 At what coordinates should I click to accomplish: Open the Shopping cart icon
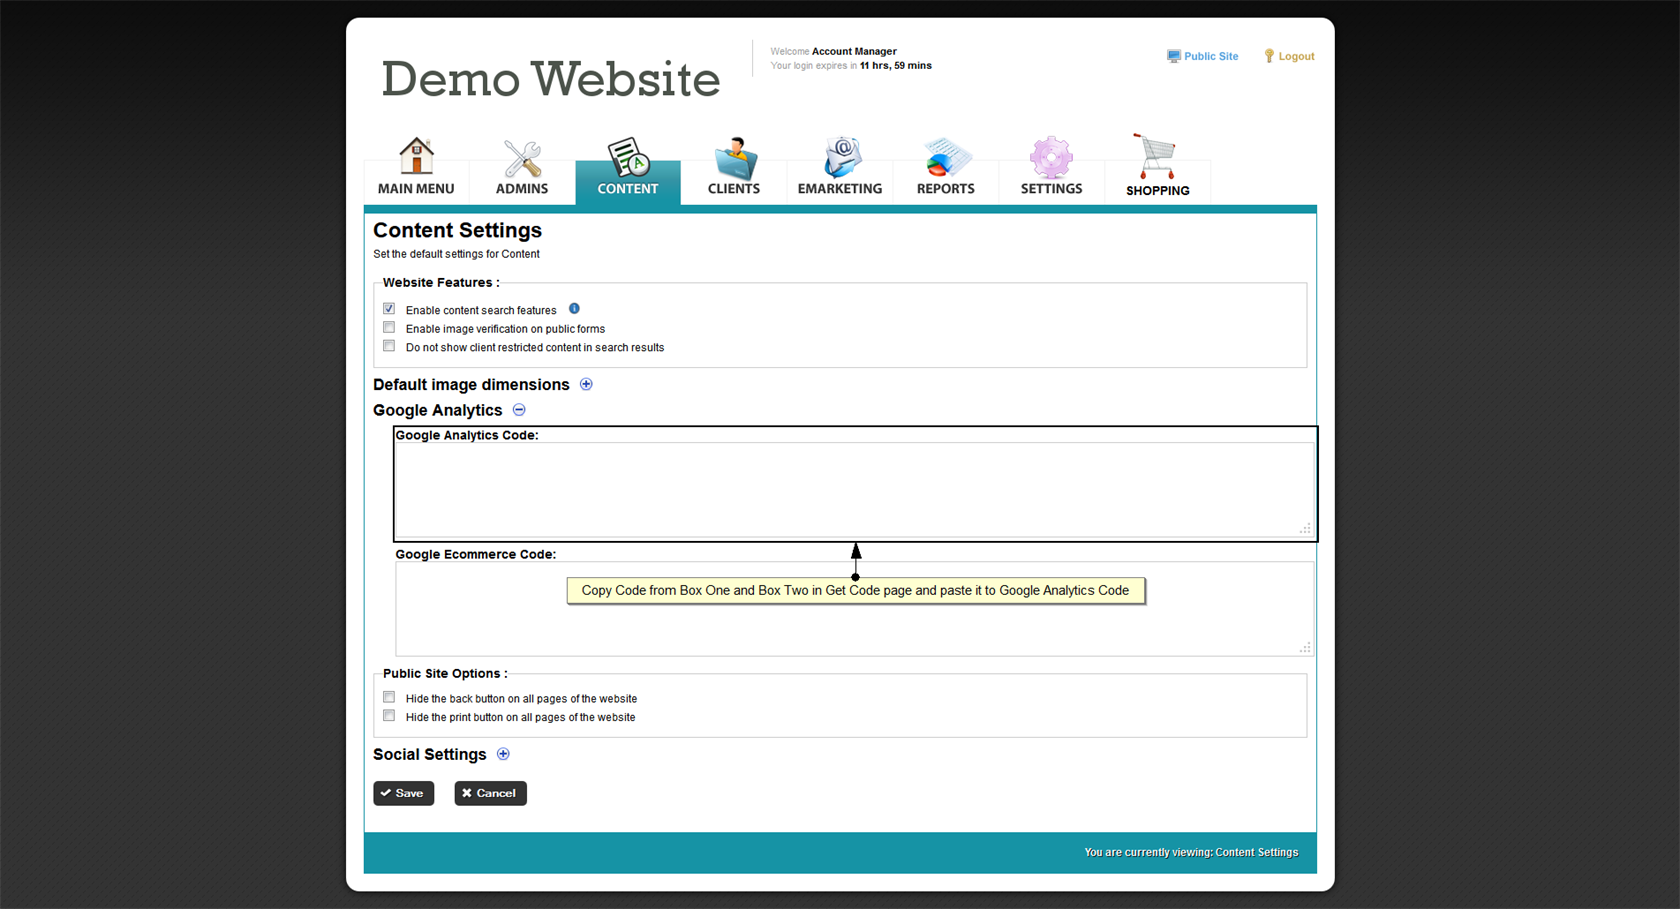[1156, 157]
